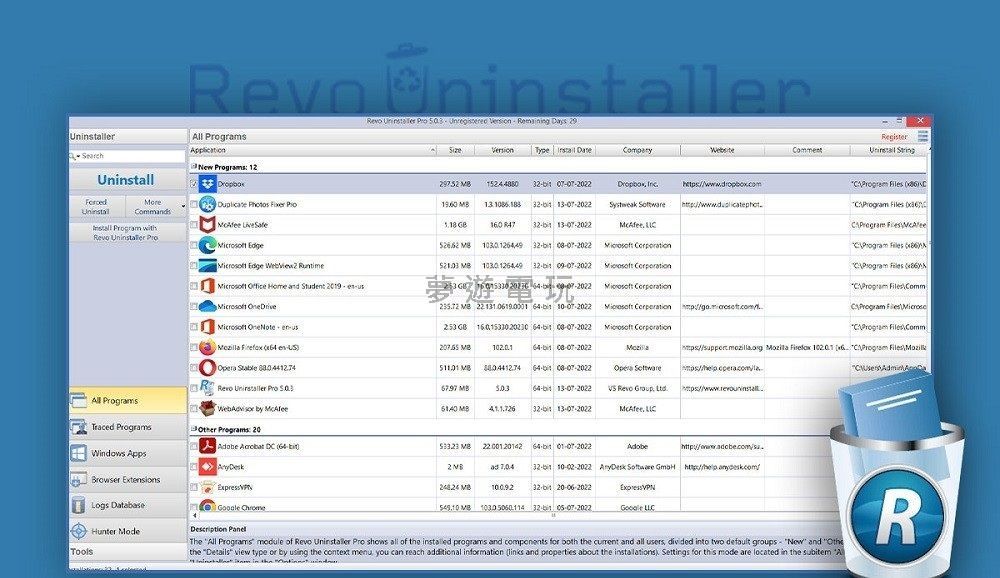
Task: Click the red Register link
Action: coord(894,137)
